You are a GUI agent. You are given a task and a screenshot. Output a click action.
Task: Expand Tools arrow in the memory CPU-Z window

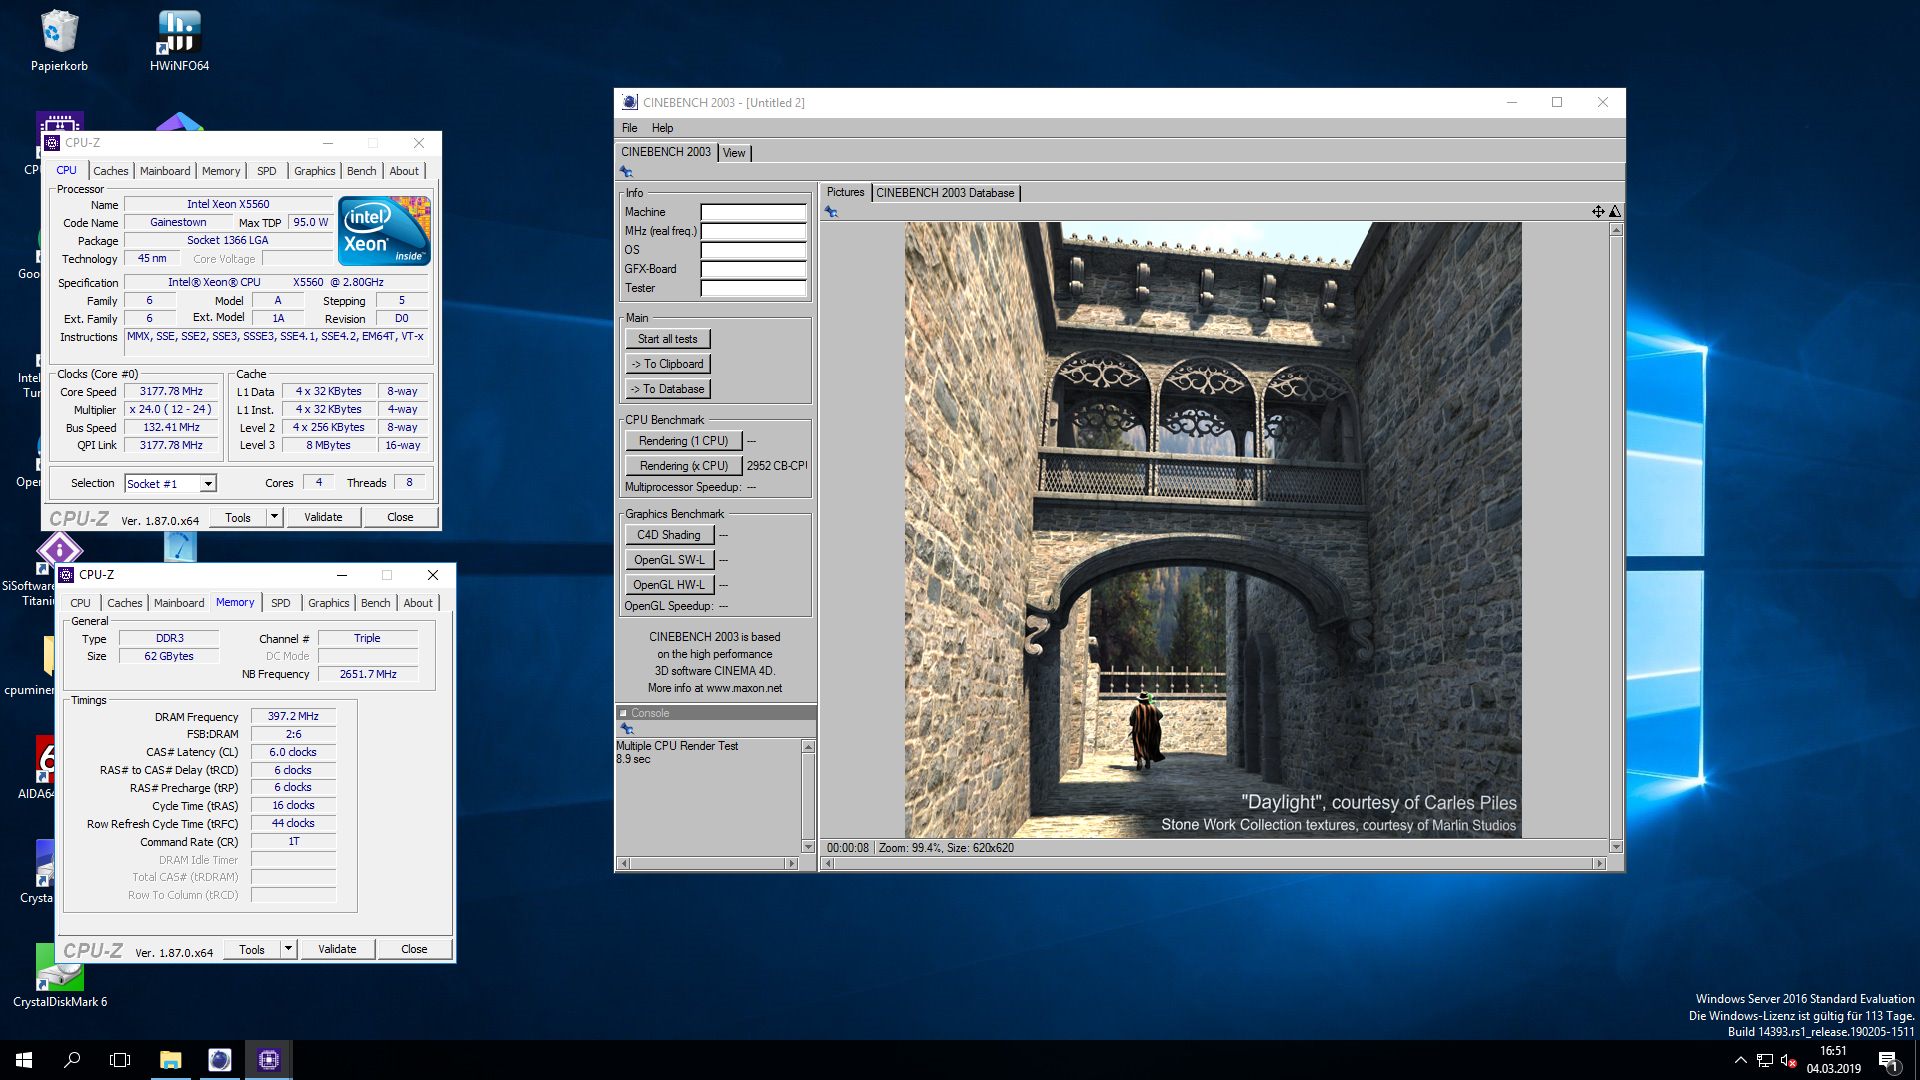click(288, 949)
